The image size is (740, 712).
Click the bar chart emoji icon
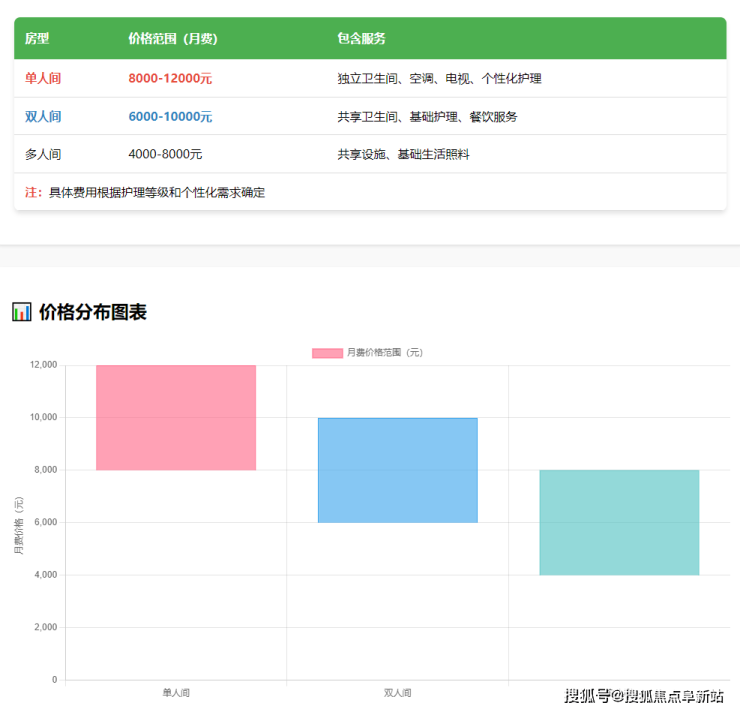[21, 312]
